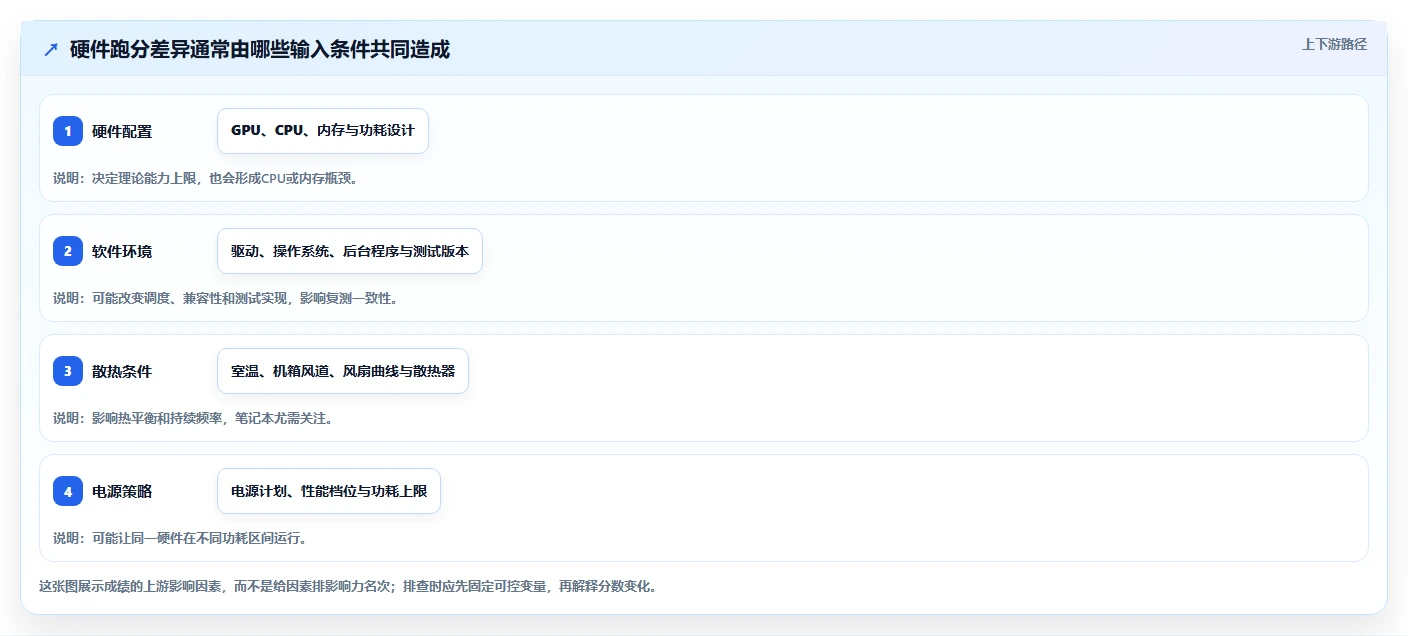This screenshot has width=1408, height=636.
Task: Click the title 硬件跑分差异通常由哪些输入条件共同造成
Action: click(260, 49)
